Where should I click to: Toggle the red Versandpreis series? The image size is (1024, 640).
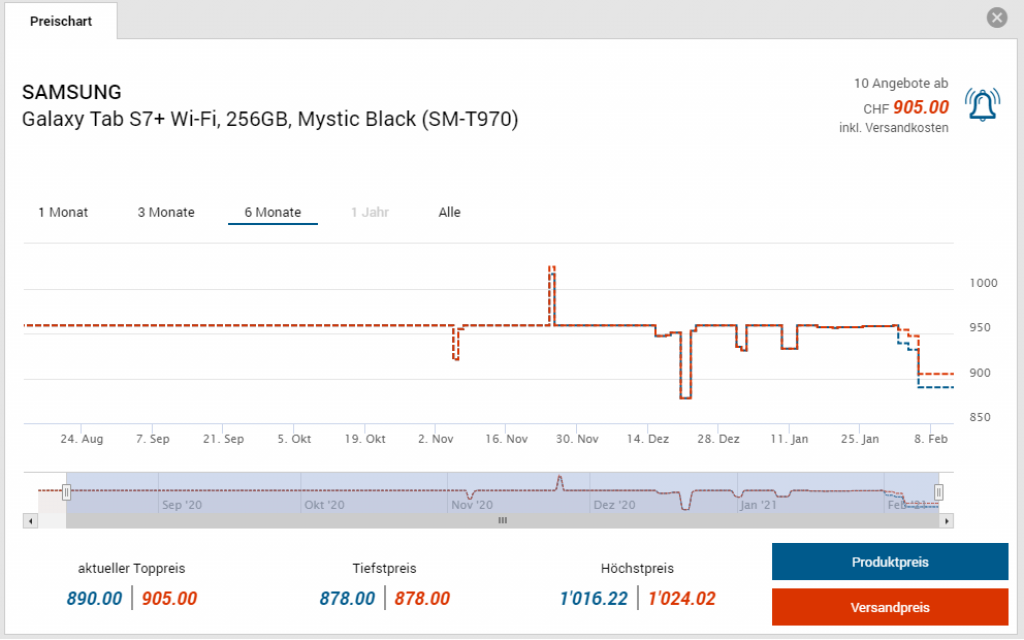(889, 607)
